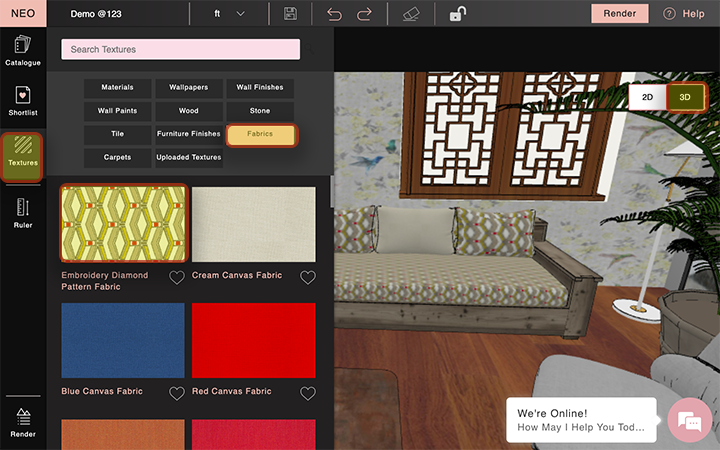Click the pink Render button
Image resolution: width=720 pixels, height=450 pixels.
(x=619, y=13)
